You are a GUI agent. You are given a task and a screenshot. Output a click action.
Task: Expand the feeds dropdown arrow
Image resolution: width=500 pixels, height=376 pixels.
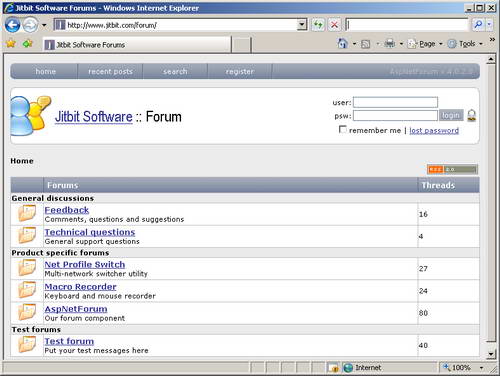pos(378,44)
